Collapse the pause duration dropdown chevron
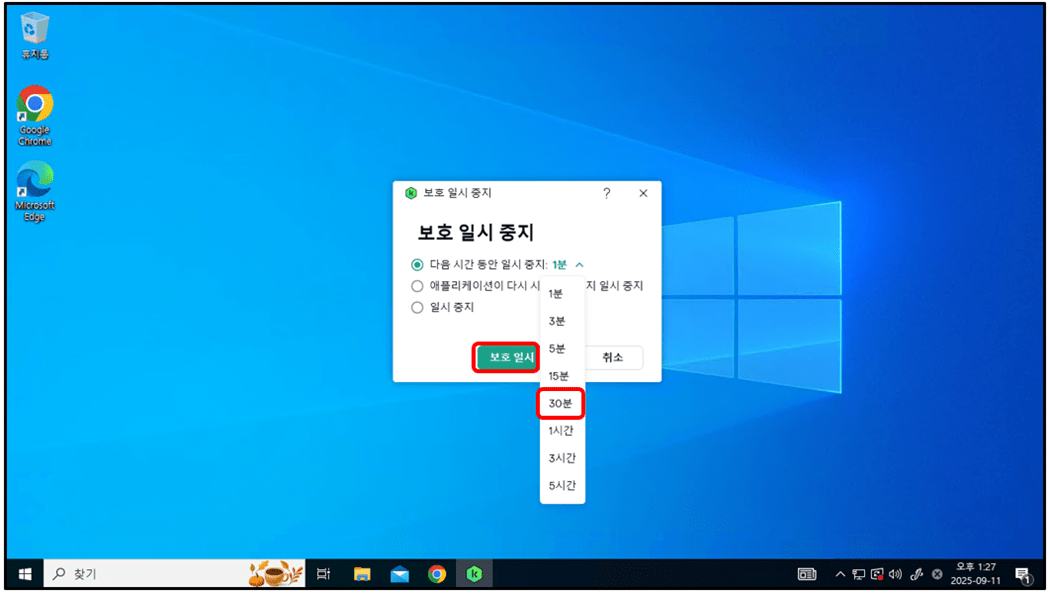Image resolution: width=1050 pixels, height=593 pixels. tap(579, 265)
